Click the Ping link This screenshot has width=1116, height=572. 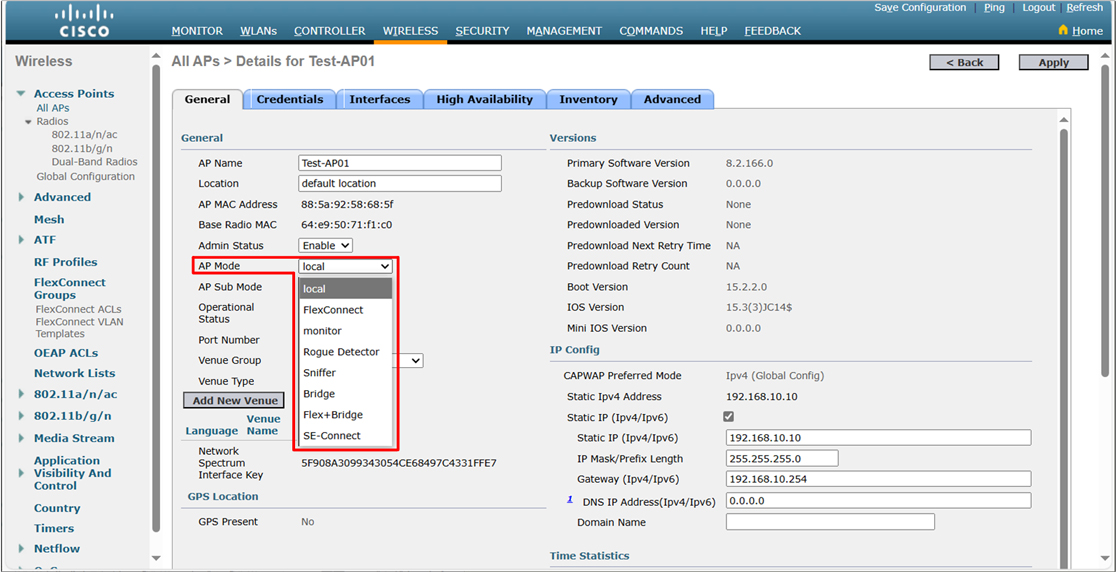(994, 8)
